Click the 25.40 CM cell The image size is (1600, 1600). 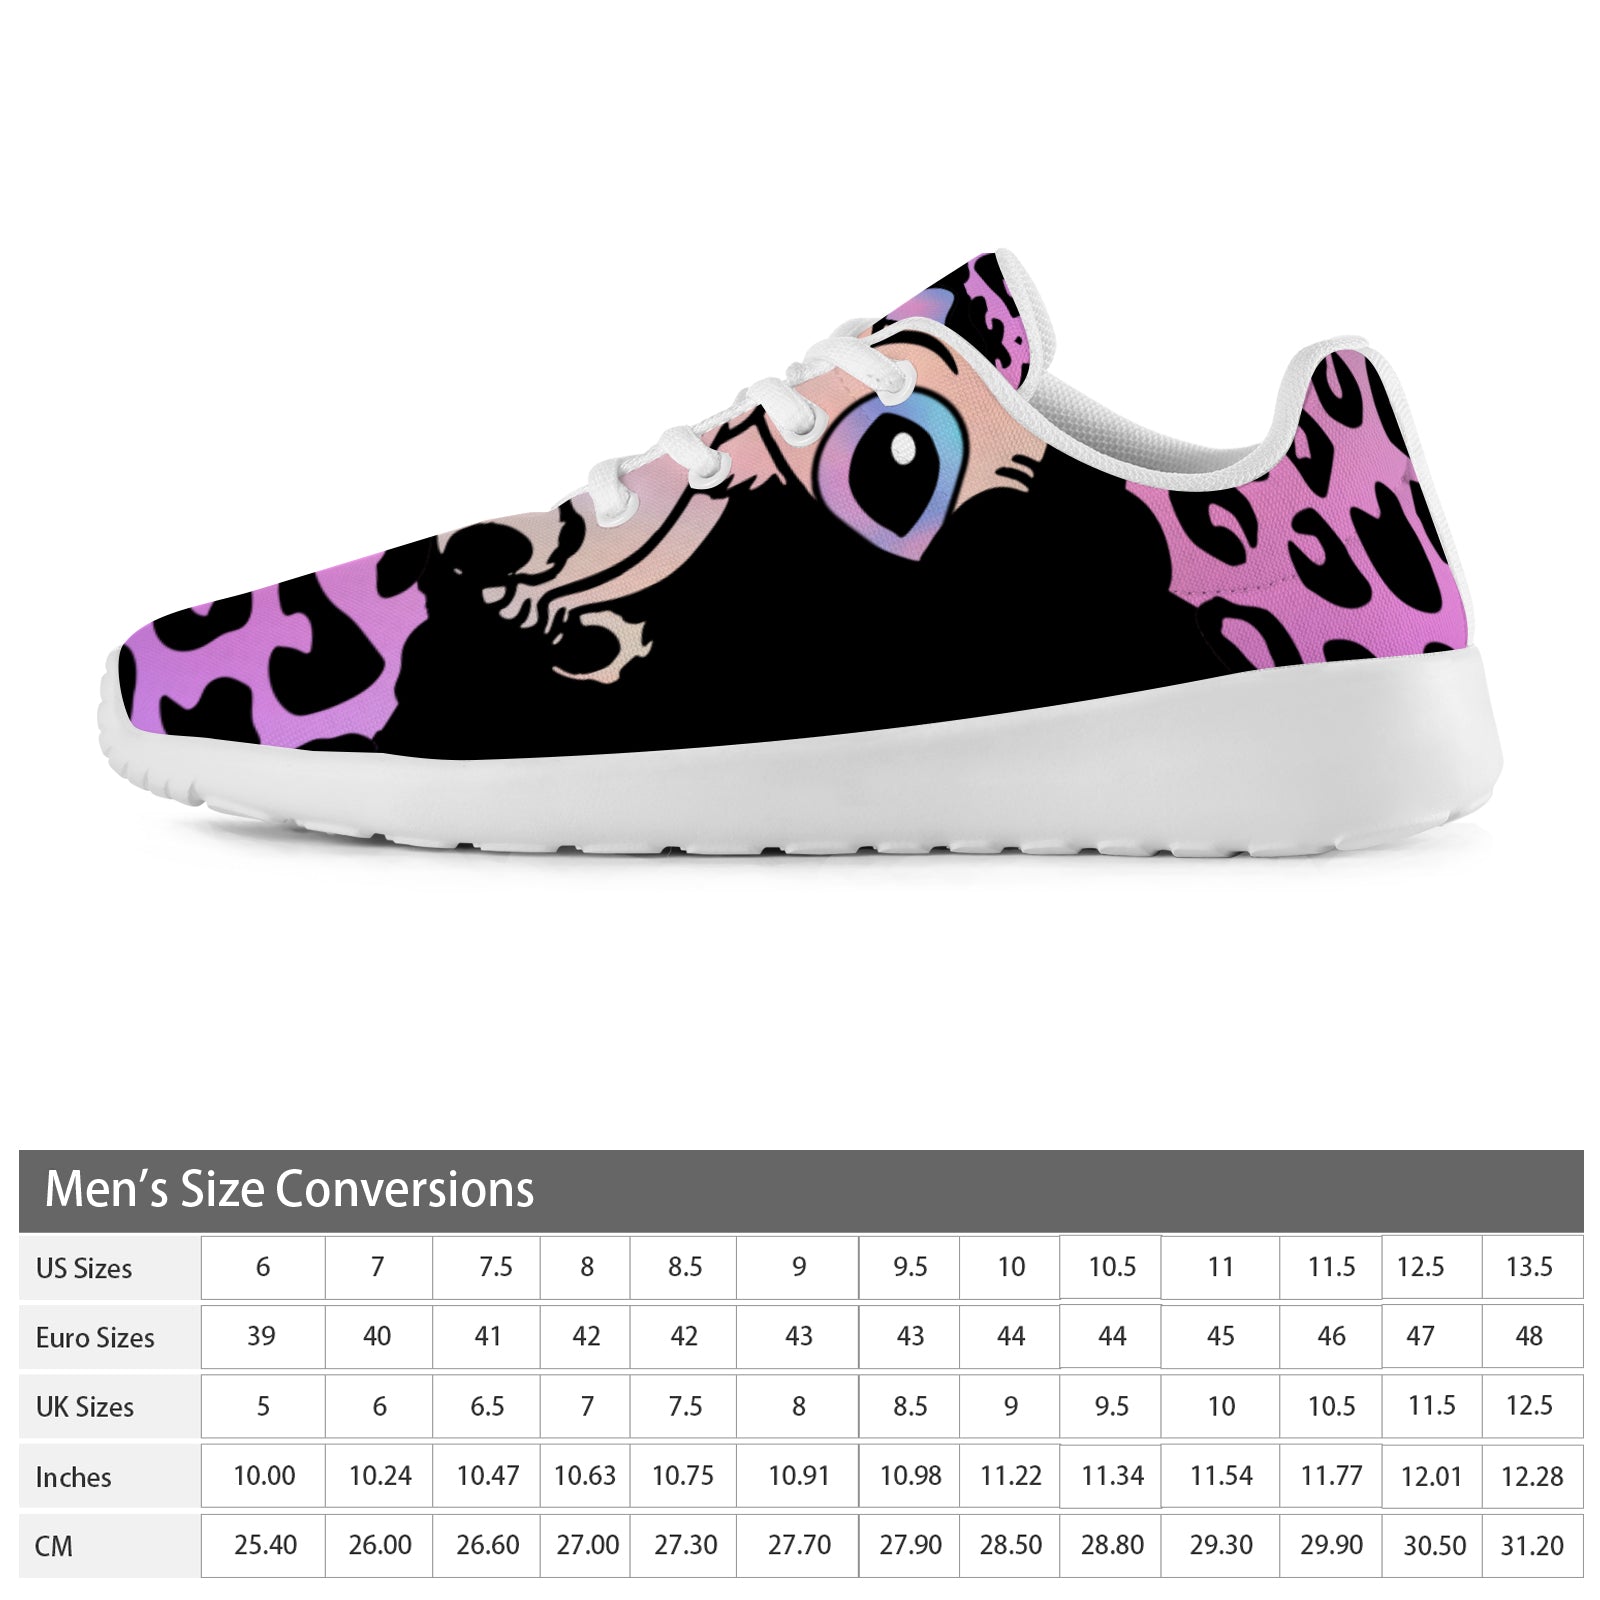pyautogui.click(x=263, y=1545)
